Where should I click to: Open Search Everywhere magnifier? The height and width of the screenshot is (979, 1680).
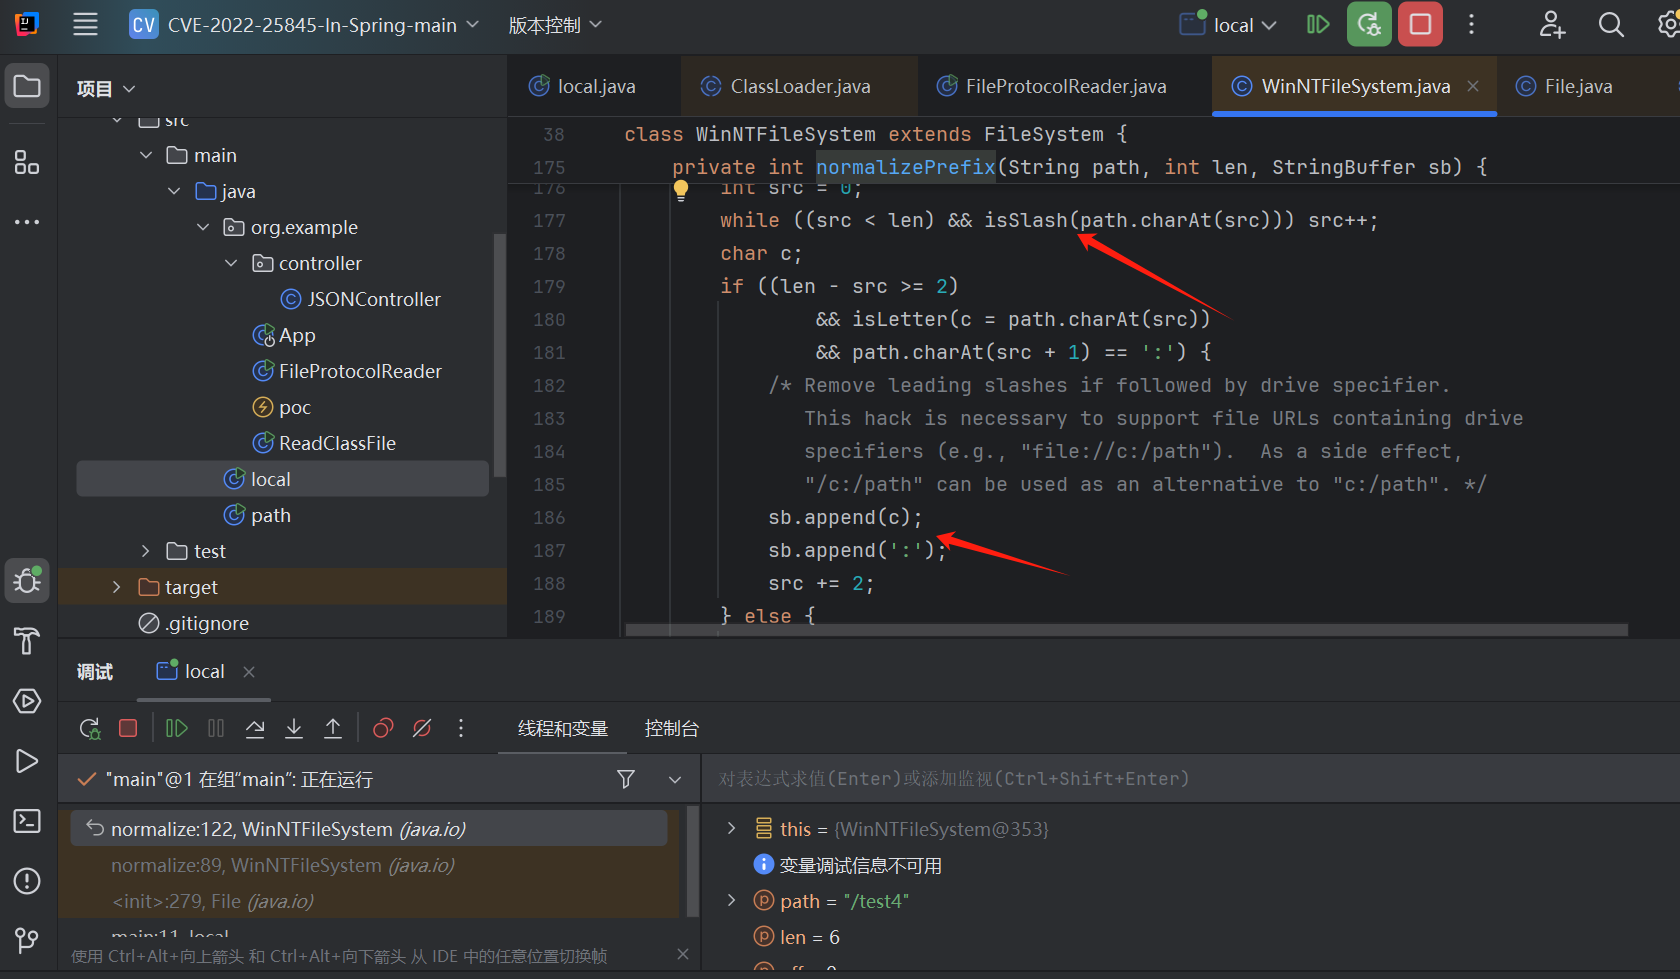tap(1611, 25)
